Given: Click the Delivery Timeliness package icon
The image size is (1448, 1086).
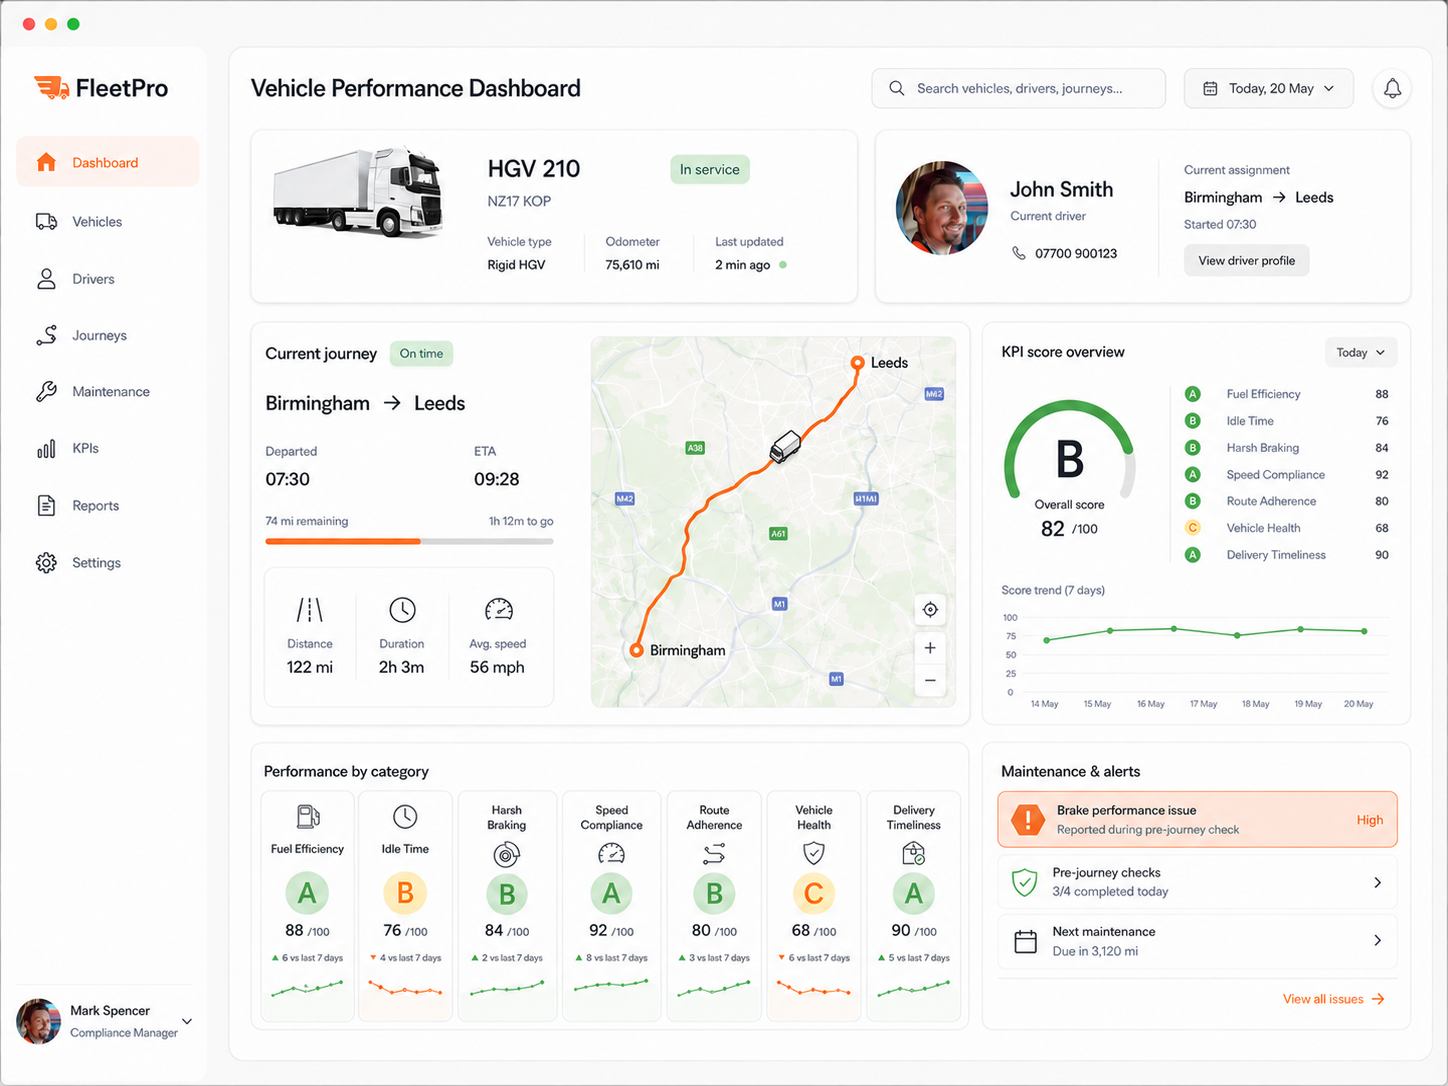Looking at the screenshot, I should [913, 853].
